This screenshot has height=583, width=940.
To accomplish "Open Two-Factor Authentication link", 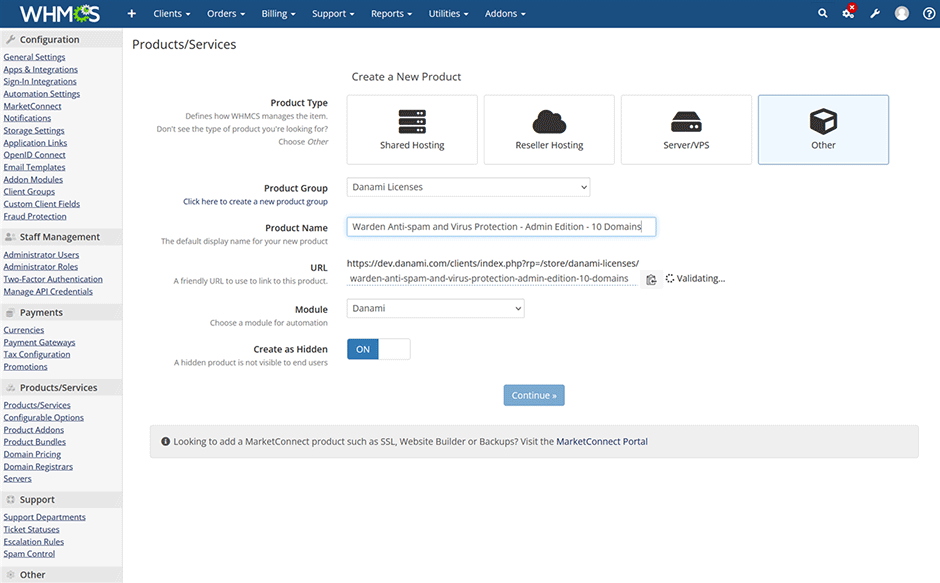I will pos(53,279).
